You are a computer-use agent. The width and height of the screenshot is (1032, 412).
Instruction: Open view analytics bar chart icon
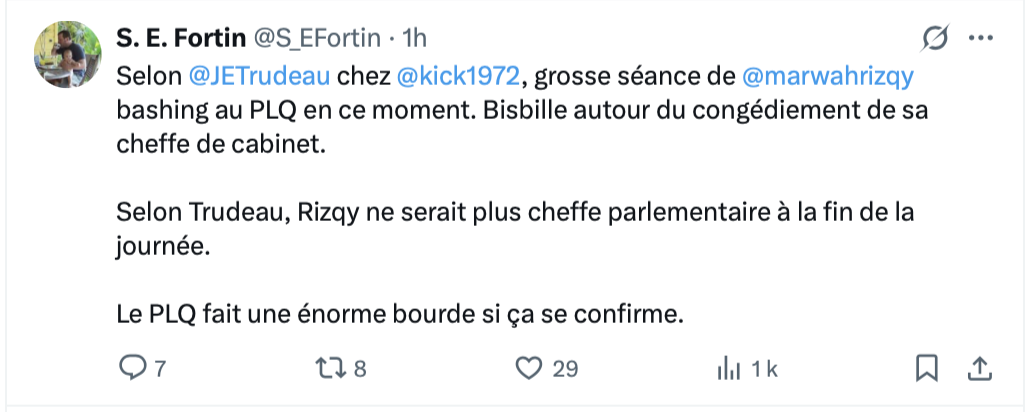point(727,369)
